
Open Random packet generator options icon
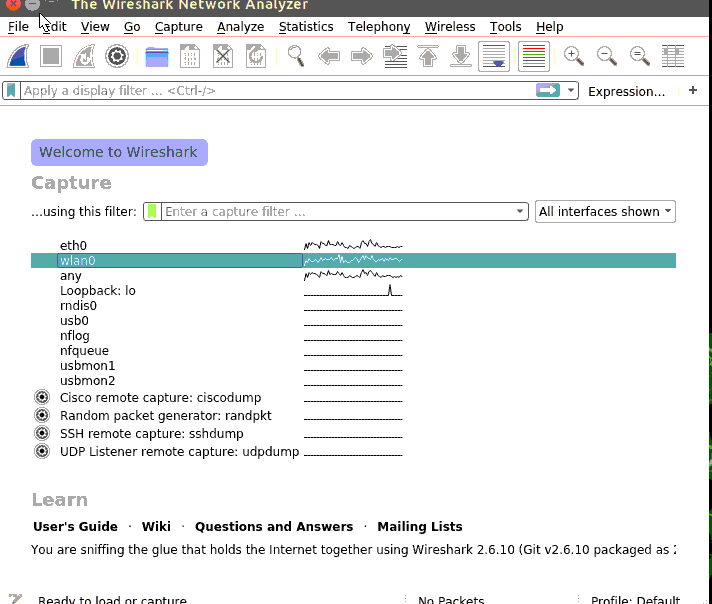click(42, 415)
